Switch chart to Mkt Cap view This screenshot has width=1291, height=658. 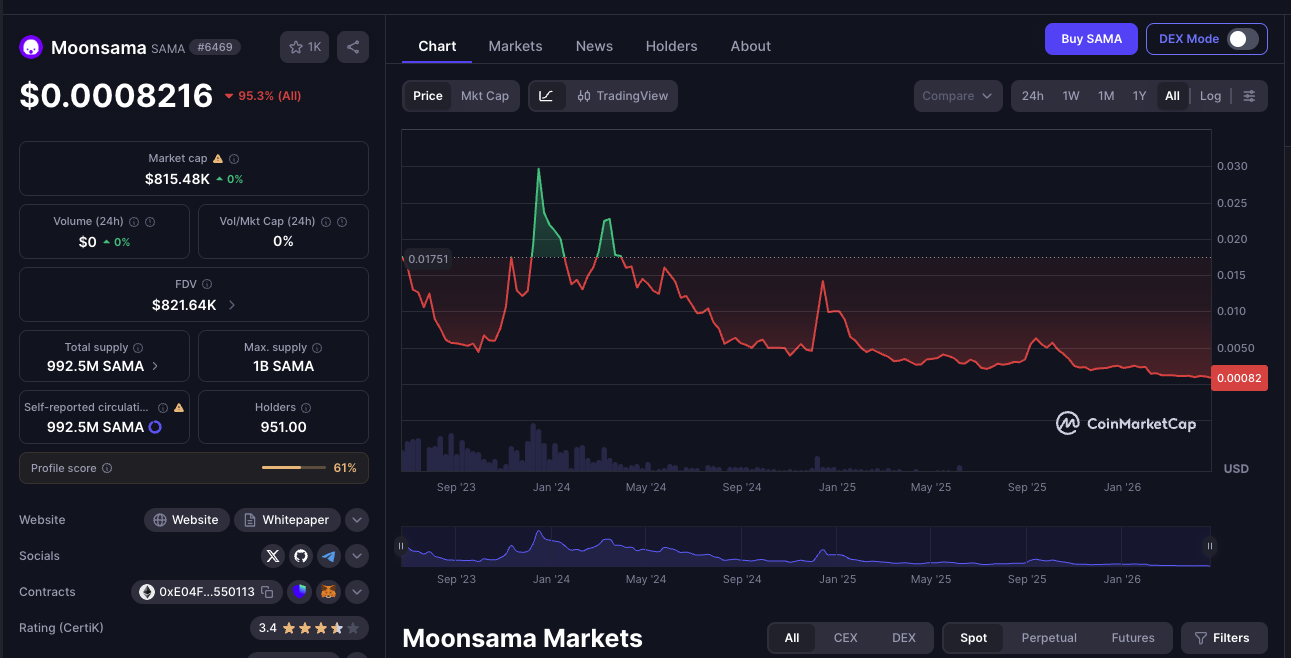coord(484,96)
